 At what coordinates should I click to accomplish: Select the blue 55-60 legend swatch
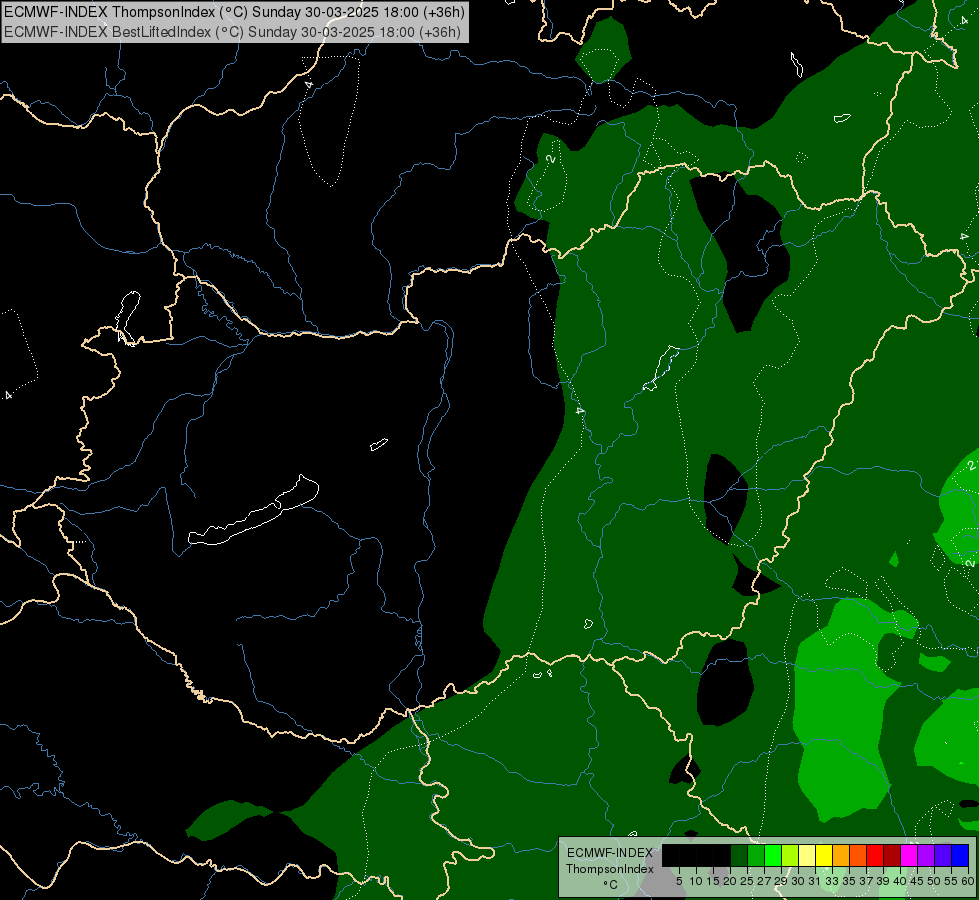pyautogui.click(x=960, y=855)
